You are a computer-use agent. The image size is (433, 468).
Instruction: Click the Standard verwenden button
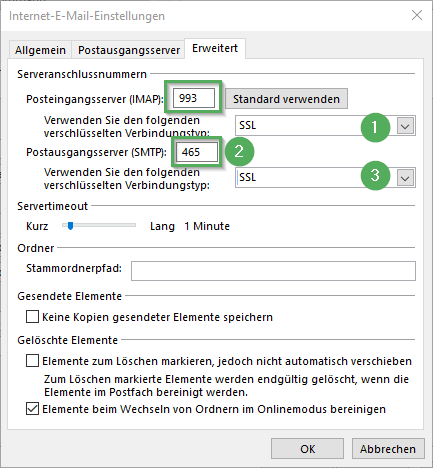pos(286,99)
